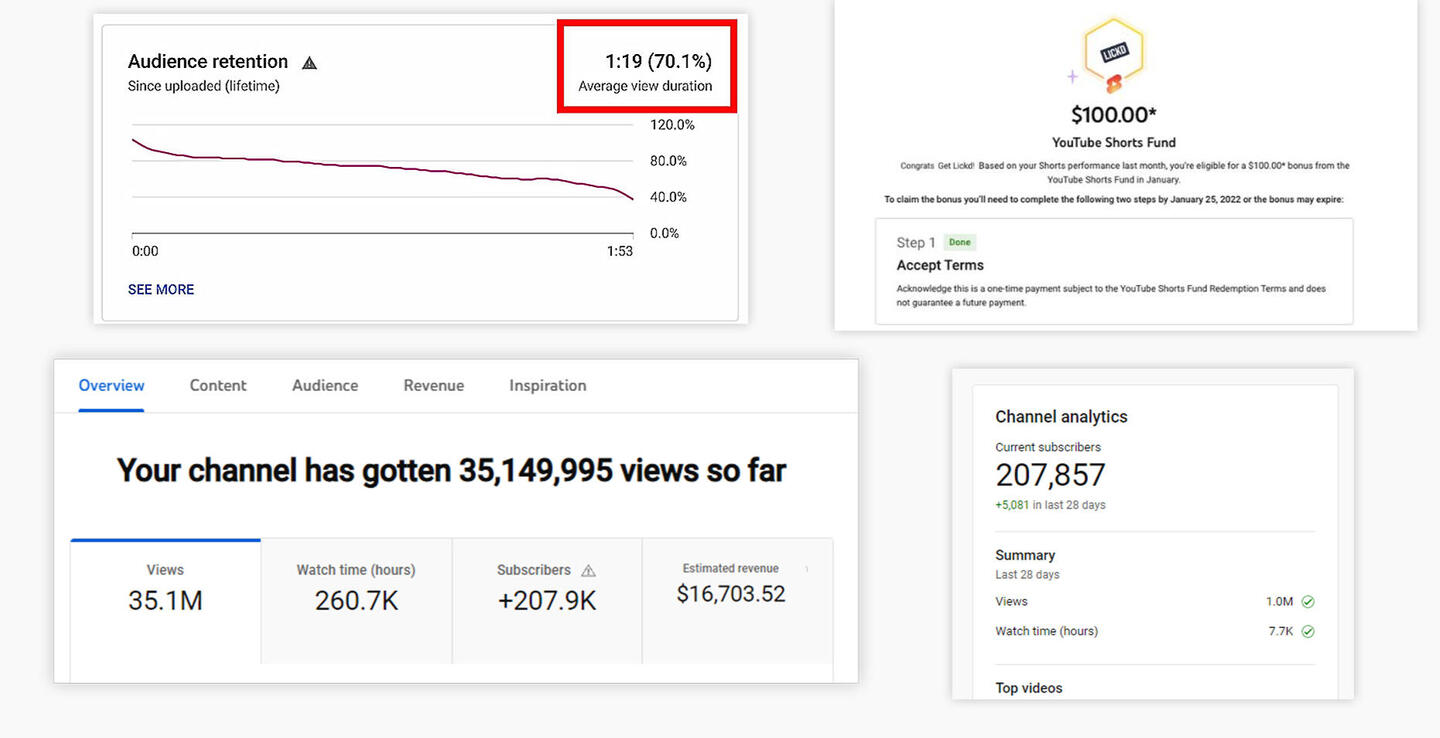
Task: Select the Views 35.1M metric card
Action: (x=165, y=600)
